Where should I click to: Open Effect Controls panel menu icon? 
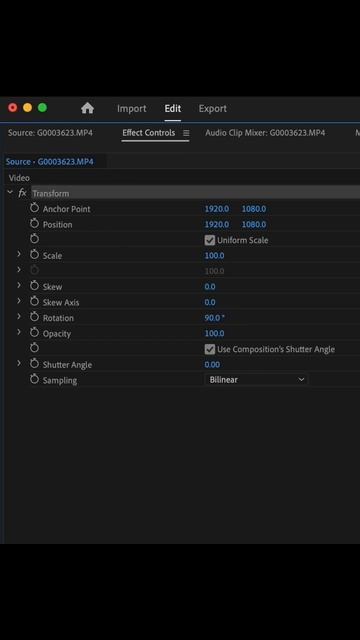186,133
